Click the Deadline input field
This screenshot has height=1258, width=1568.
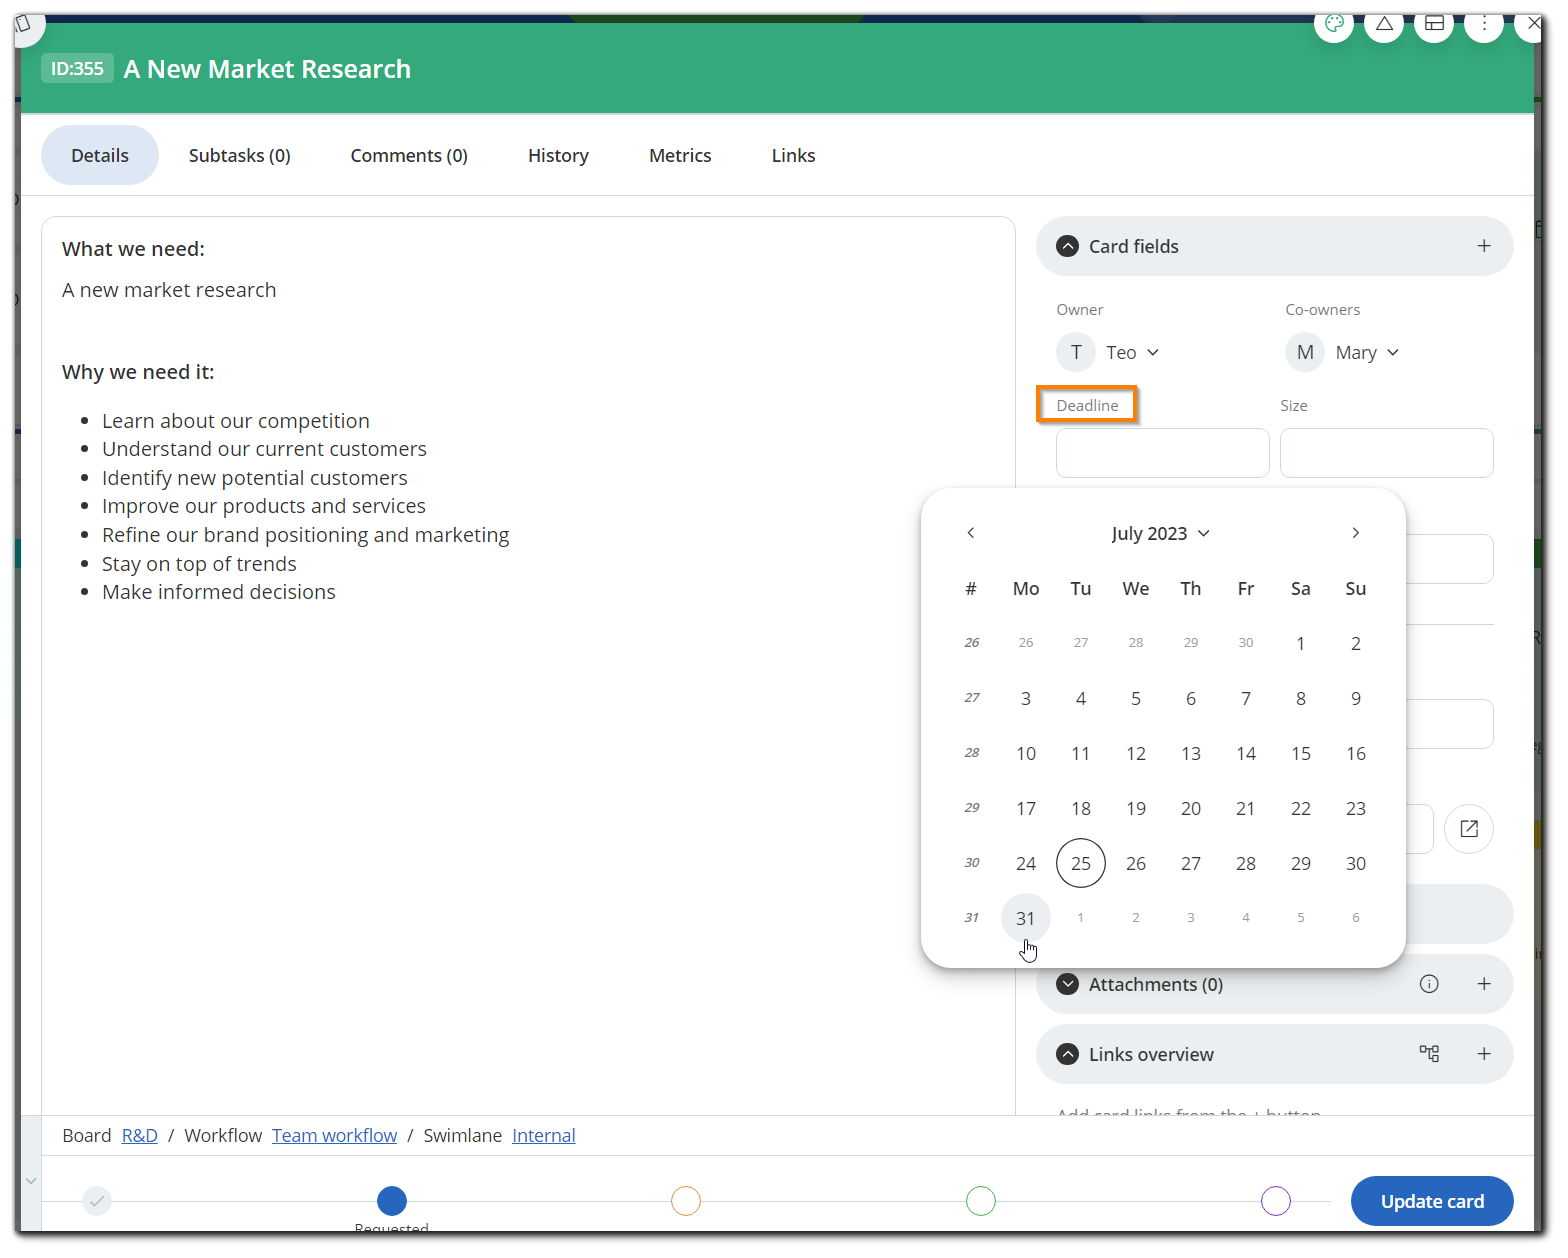pyautogui.click(x=1163, y=453)
